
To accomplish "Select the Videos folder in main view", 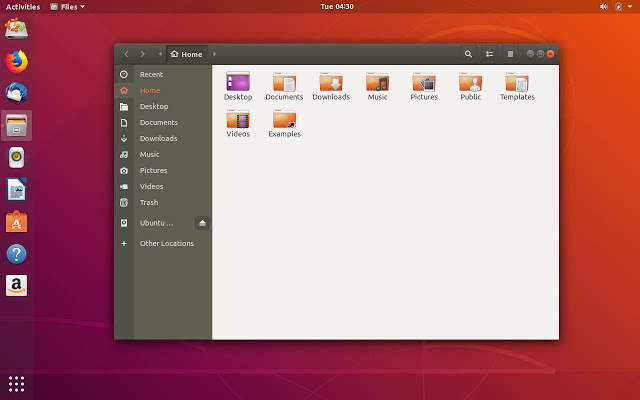I will 238,120.
